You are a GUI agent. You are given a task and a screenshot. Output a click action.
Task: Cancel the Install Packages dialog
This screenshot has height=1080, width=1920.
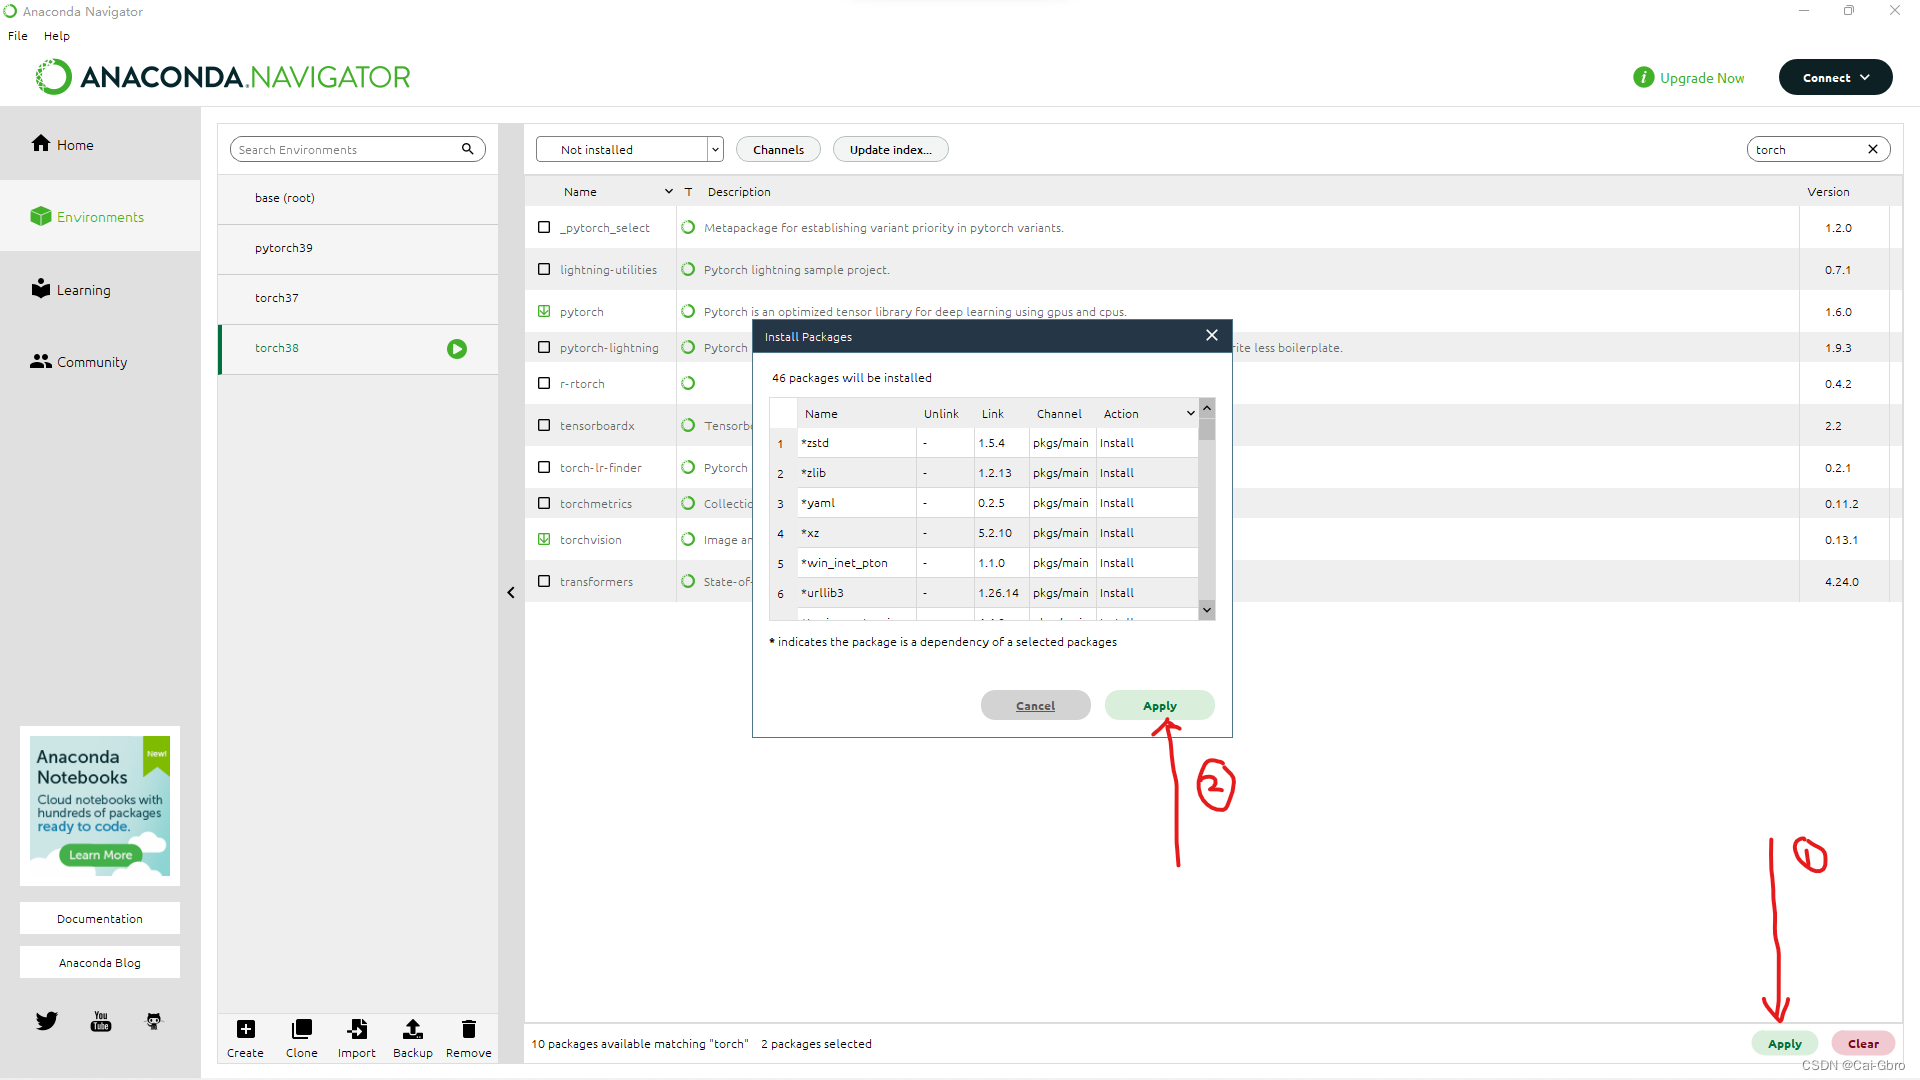pos(1035,705)
